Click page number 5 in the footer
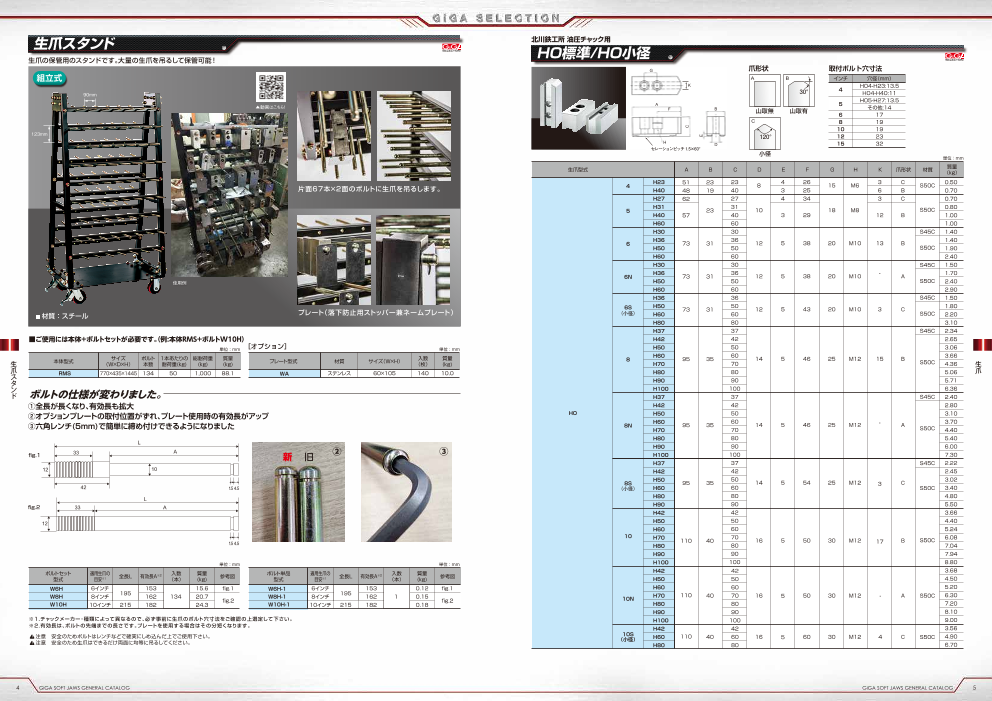The image size is (992, 701). coord(974,688)
